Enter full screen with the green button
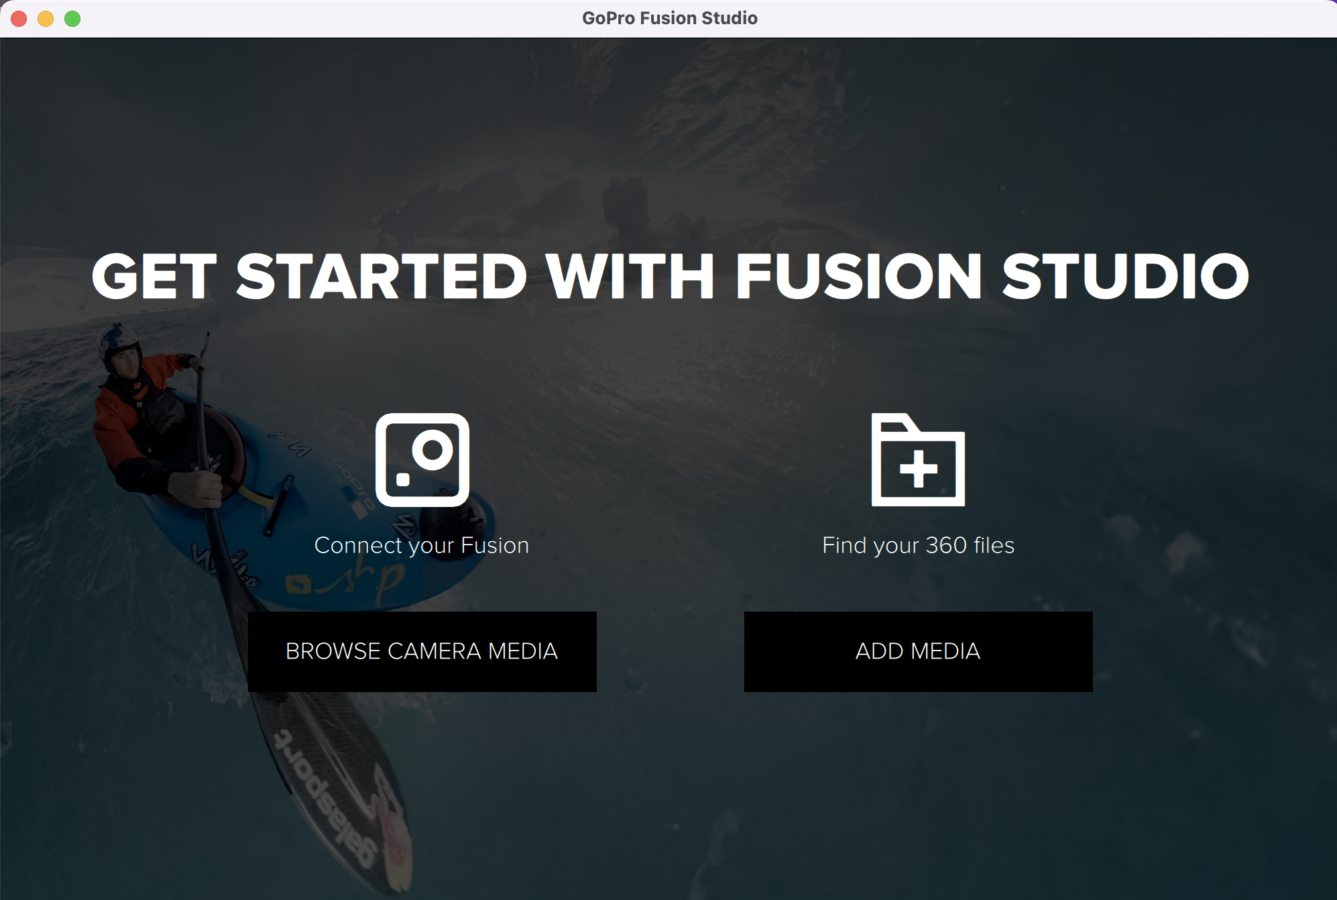Image resolution: width=1337 pixels, height=900 pixels. pyautogui.click(x=72, y=18)
